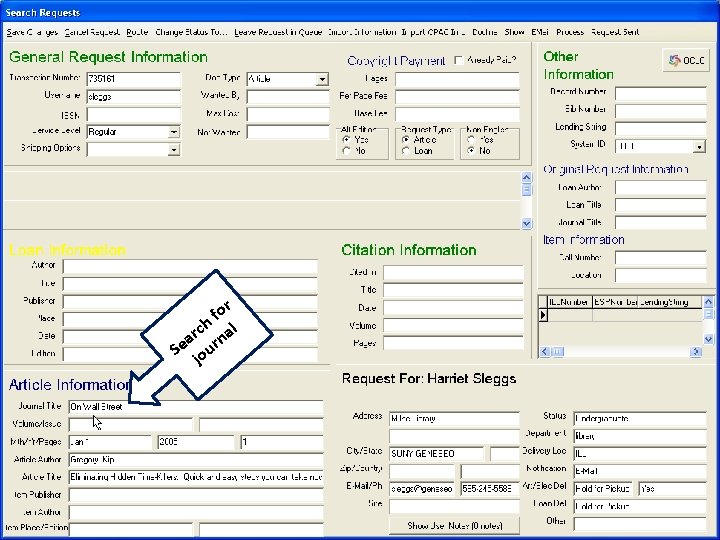Open the EMail menu
The width and height of the screenshot is (720, 540).
click(540, 32)
